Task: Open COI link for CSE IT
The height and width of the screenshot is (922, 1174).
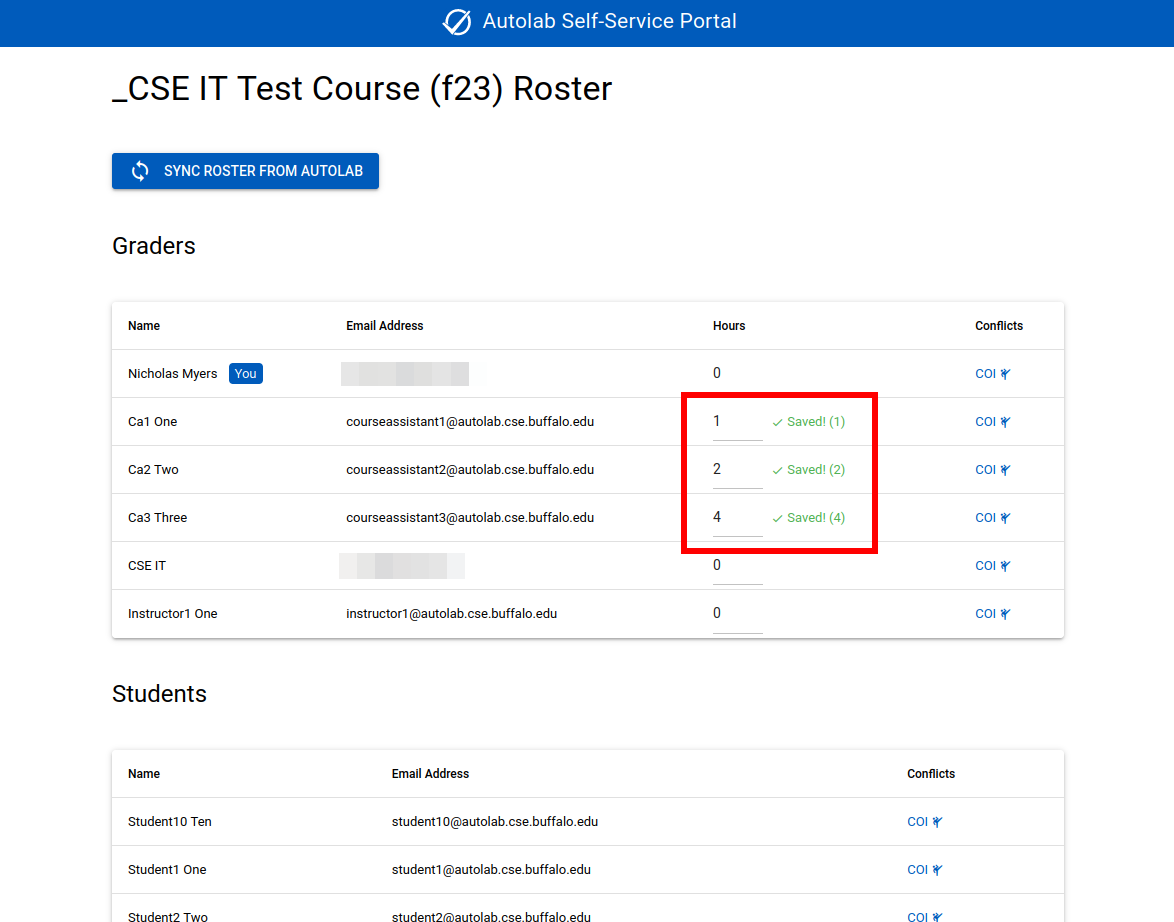Action: [x=993, y=565]
